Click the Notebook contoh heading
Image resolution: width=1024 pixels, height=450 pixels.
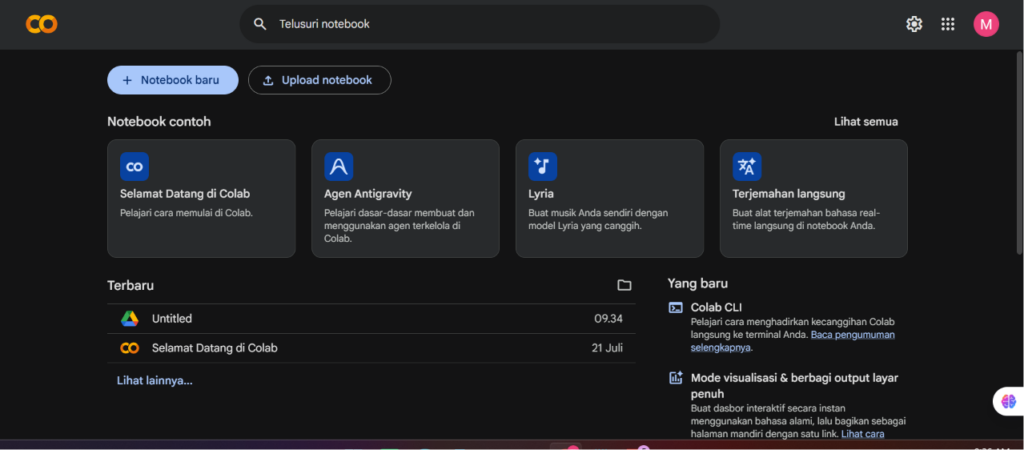(159, 121)
